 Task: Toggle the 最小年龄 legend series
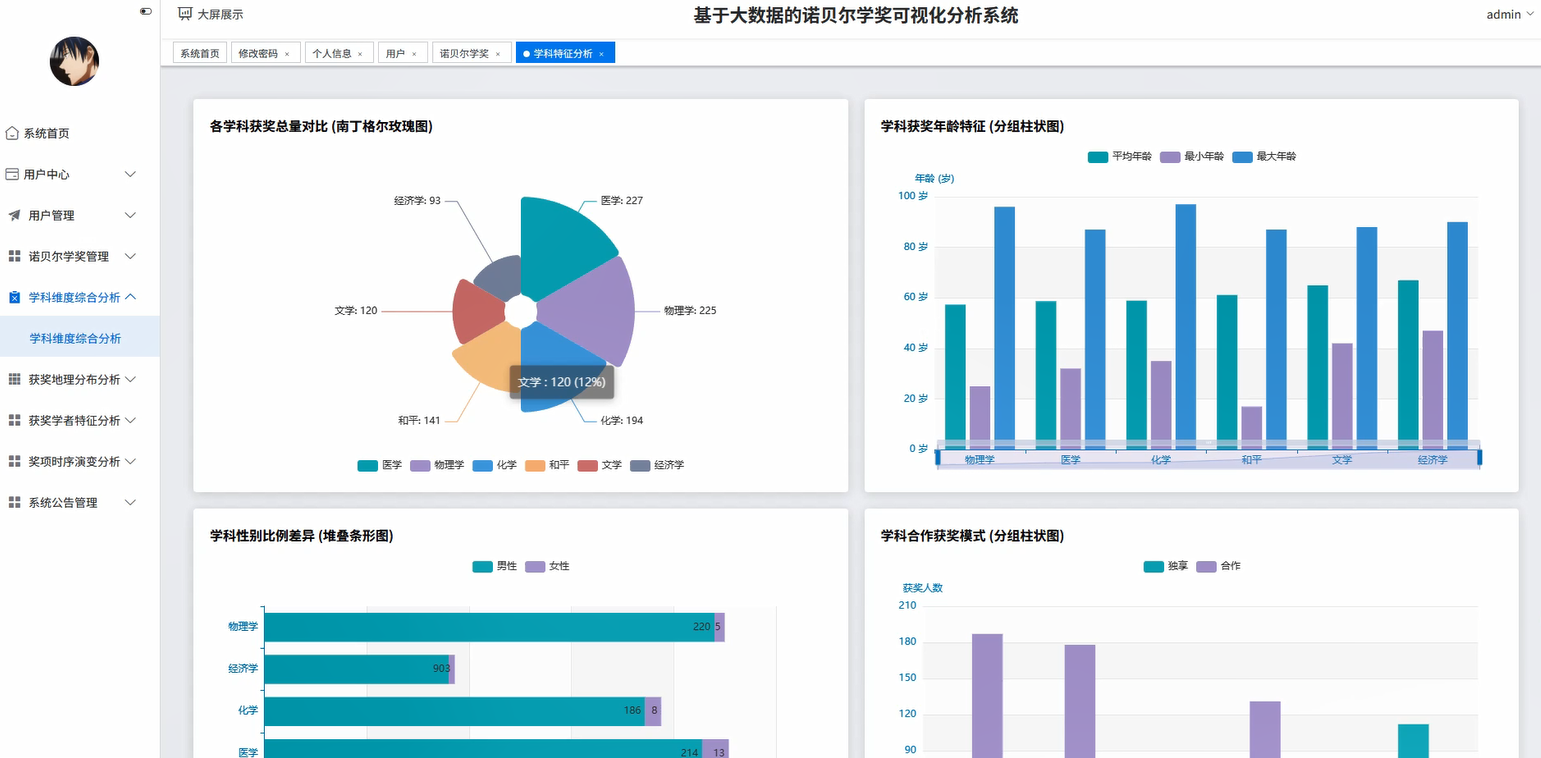tap(1192, 156)
